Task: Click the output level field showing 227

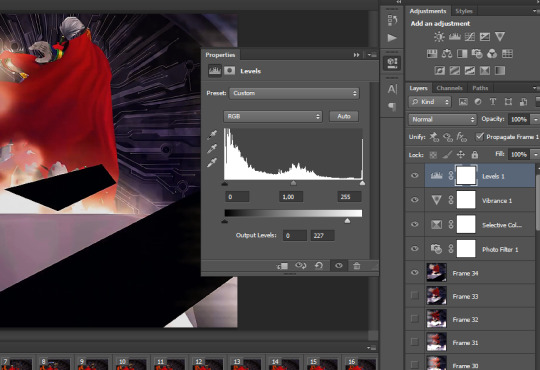Action: point(322,236)
